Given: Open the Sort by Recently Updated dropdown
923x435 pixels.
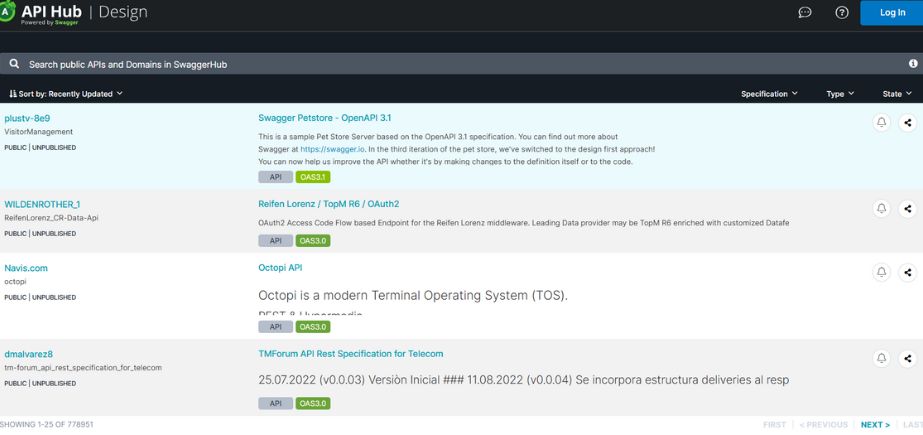Looking at the screenshot, I should coord(66,94).
